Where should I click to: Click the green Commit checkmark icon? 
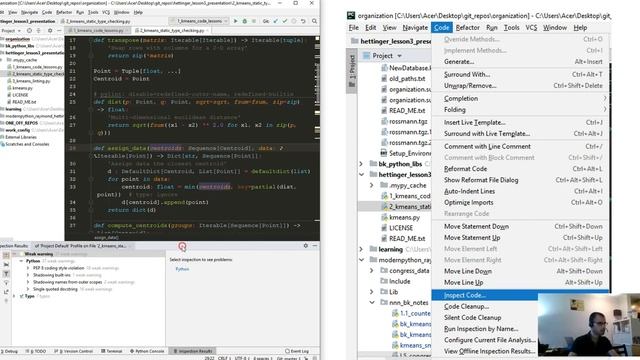click(x=284, y=21)
